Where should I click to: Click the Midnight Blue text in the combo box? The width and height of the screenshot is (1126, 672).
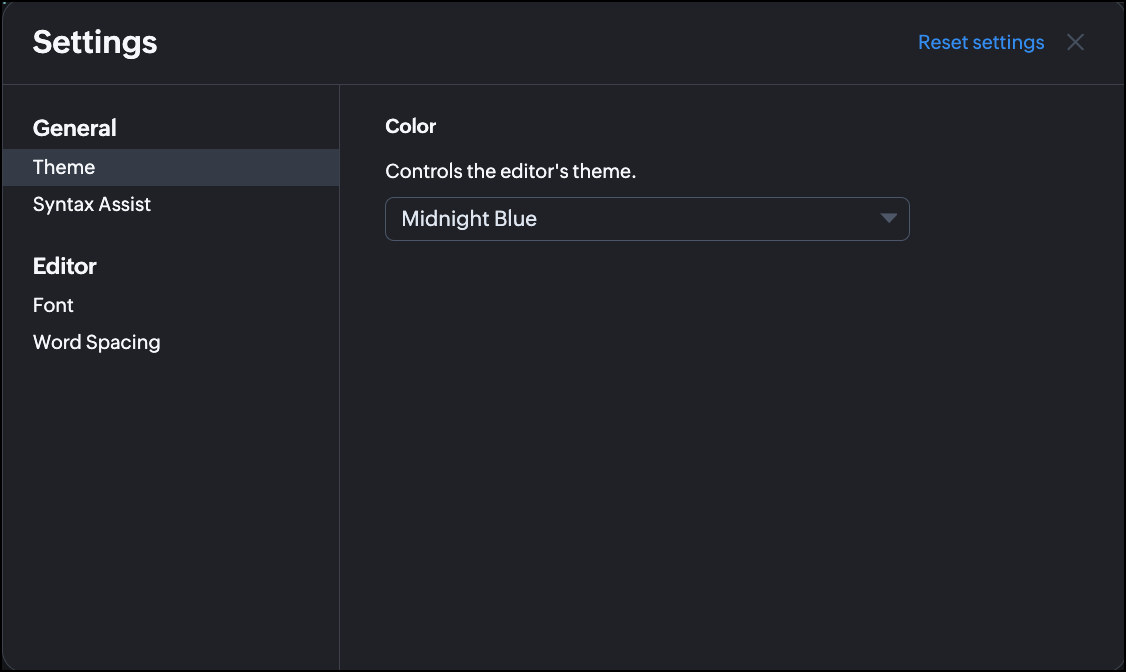(x=469, y=219)
